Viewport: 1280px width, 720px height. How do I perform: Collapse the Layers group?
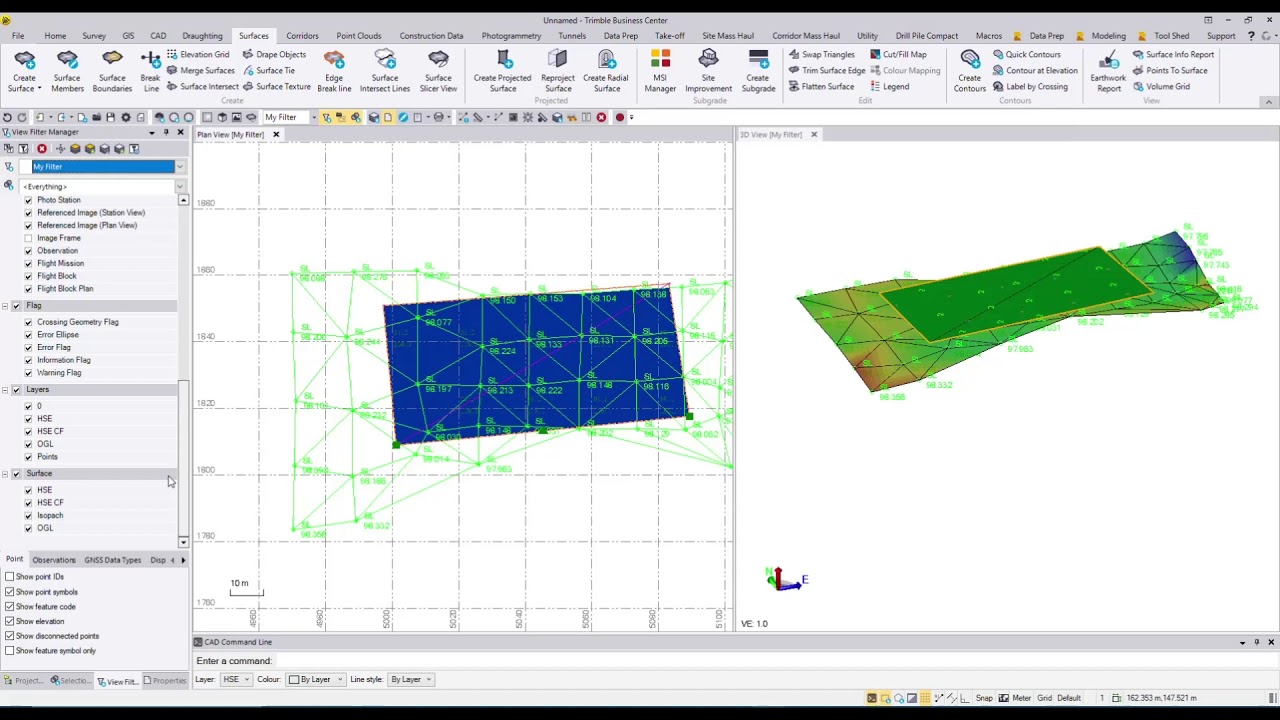point(5,390)
